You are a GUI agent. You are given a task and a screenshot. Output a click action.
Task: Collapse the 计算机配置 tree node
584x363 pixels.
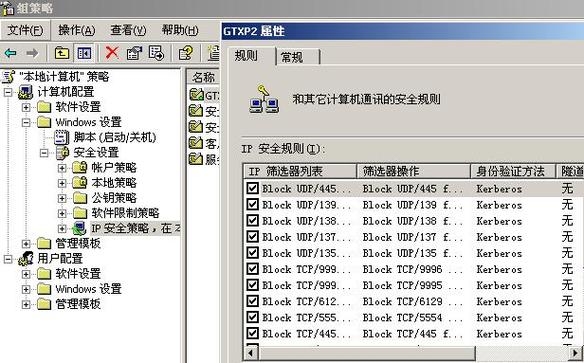8,92
